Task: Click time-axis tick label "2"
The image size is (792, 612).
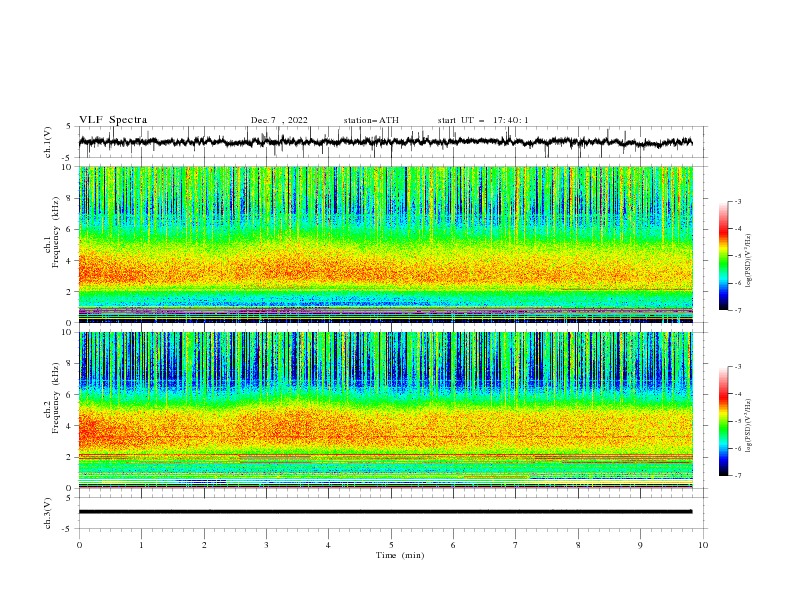Action: click(204, 545)
